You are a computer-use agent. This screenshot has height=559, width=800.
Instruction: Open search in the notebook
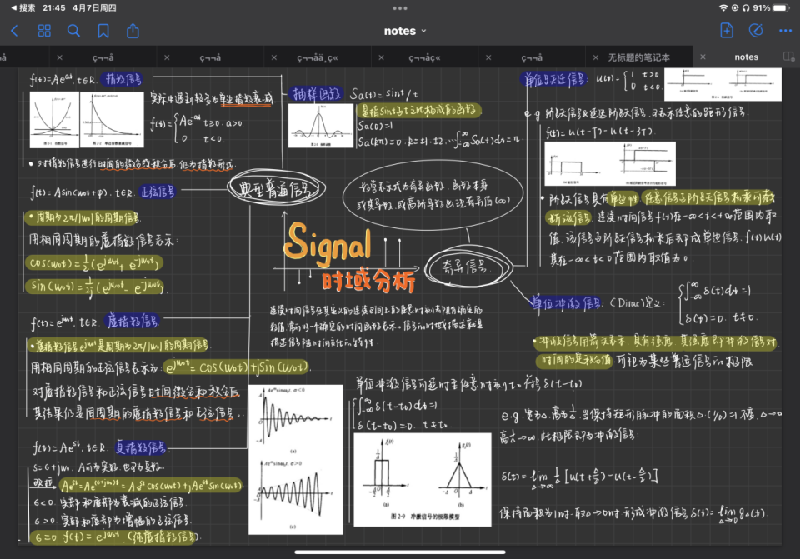tap(74, 31)
